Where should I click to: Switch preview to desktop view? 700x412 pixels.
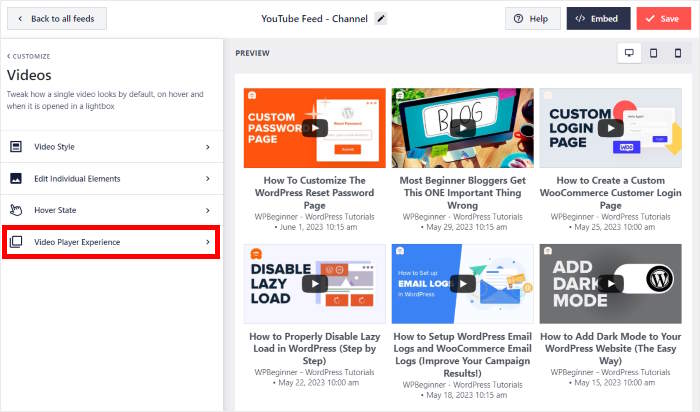pyautogui.click(x=629, y=53)
